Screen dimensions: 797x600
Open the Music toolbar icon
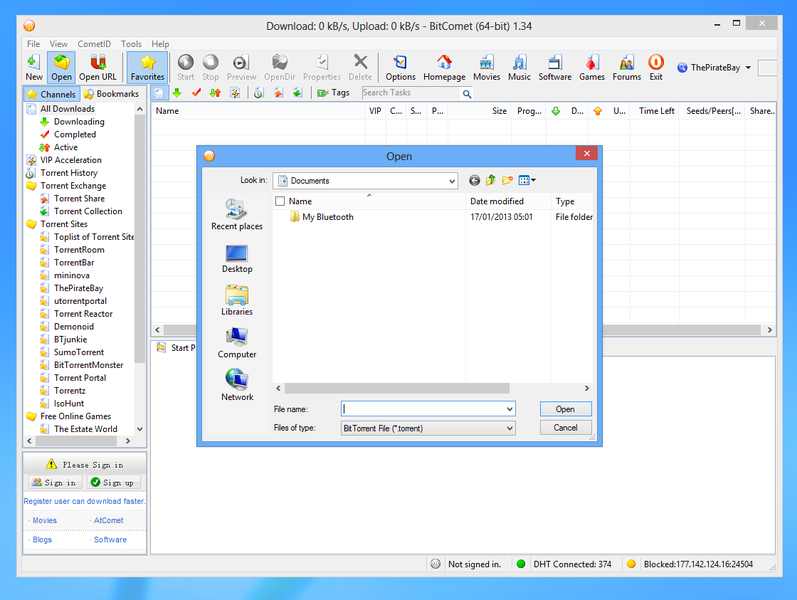coord(519,67)
